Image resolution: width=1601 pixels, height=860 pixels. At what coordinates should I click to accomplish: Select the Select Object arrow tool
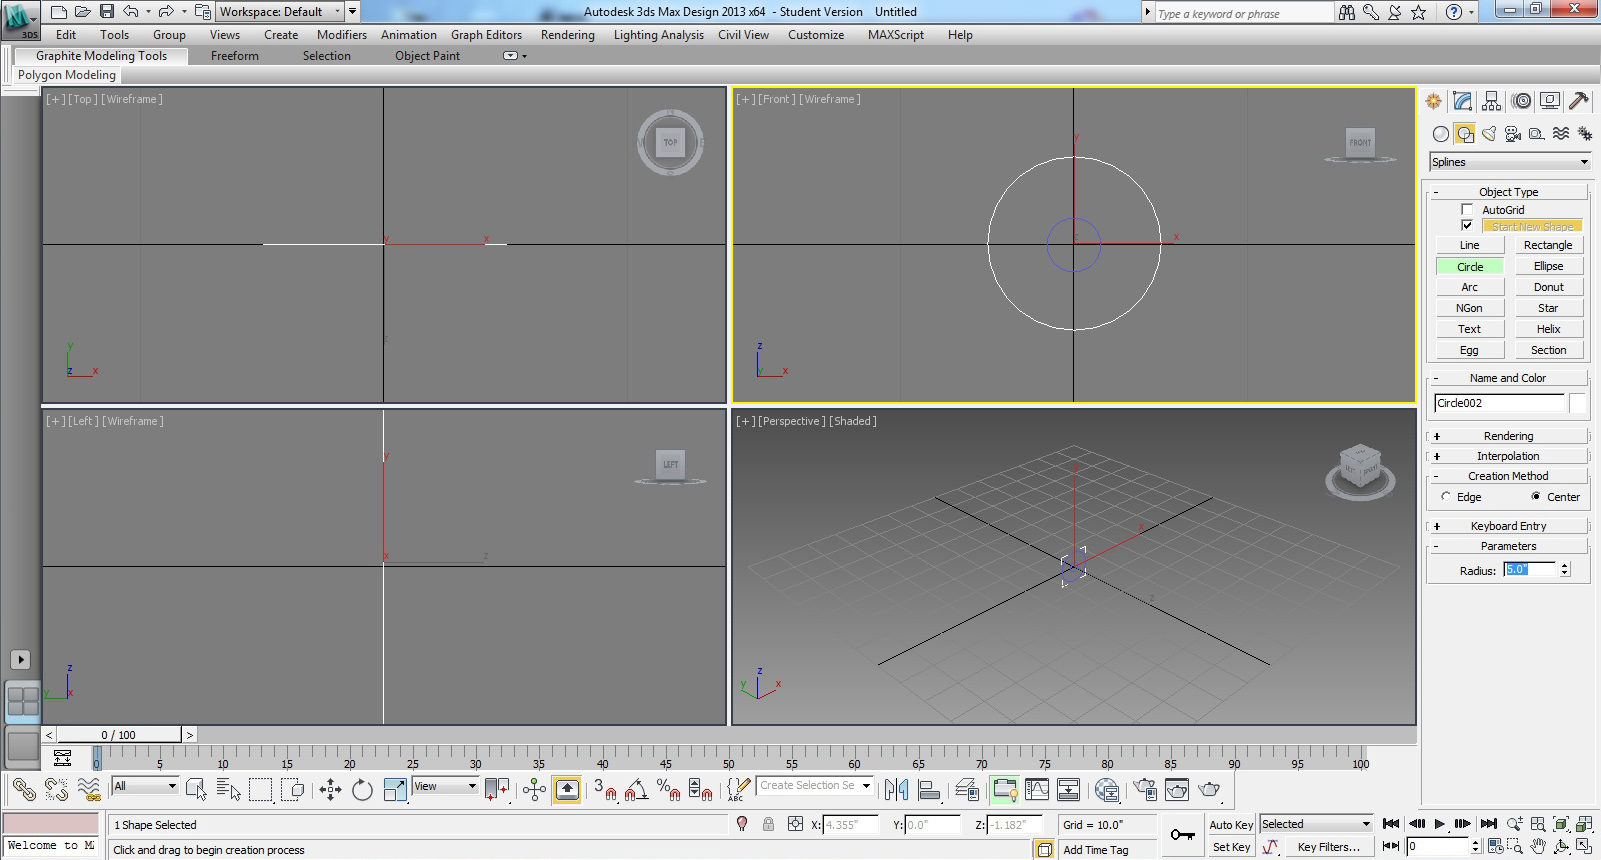196,790
